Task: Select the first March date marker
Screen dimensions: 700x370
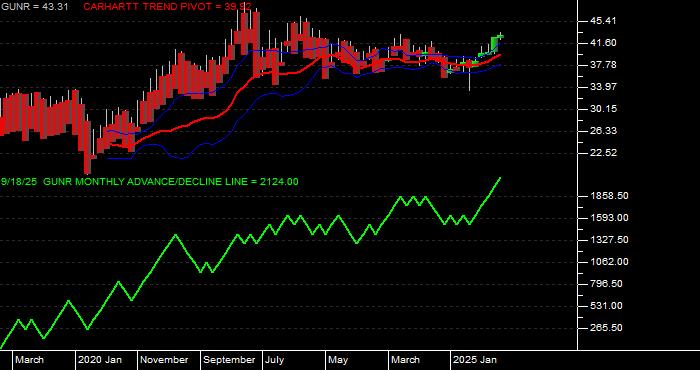Action: [x=29, y=360]
